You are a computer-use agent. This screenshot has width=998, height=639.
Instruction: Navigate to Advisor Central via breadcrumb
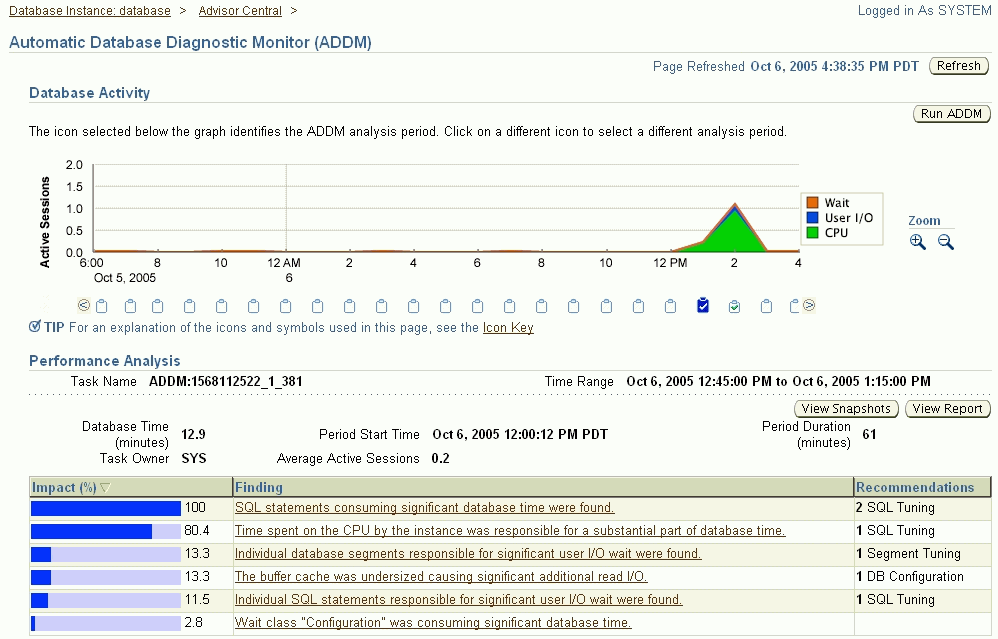click(239, 10)
